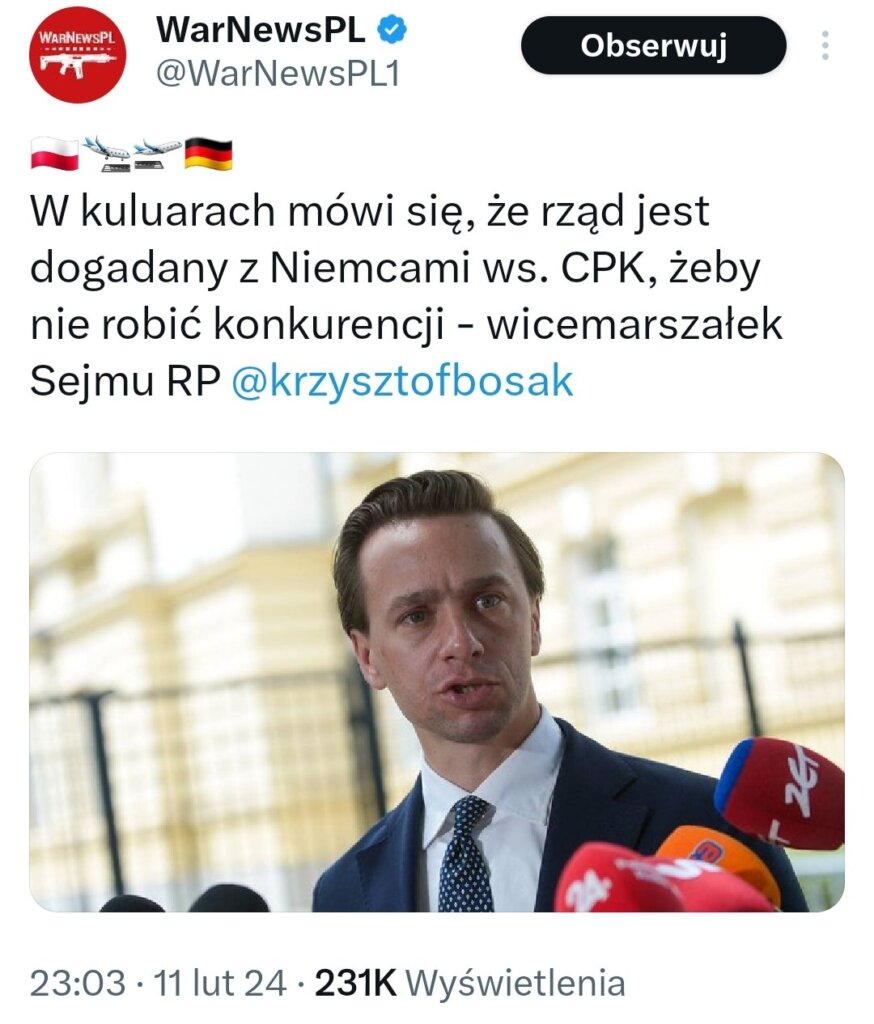The width and height of the screenshot is (874, 1024).
Task: Click the rifle logo inside the avatar
Action: pyautogui.click(x=78, y=64)
